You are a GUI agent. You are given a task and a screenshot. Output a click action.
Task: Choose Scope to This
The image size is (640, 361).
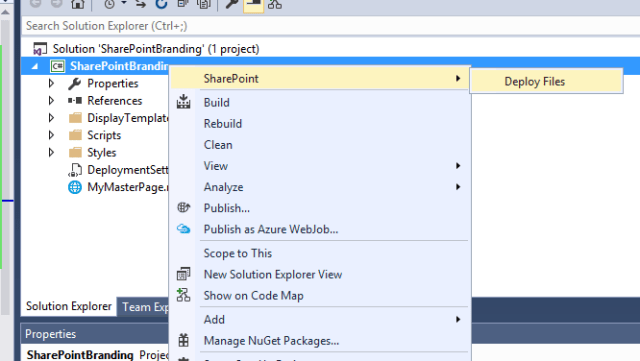[320, 253]
